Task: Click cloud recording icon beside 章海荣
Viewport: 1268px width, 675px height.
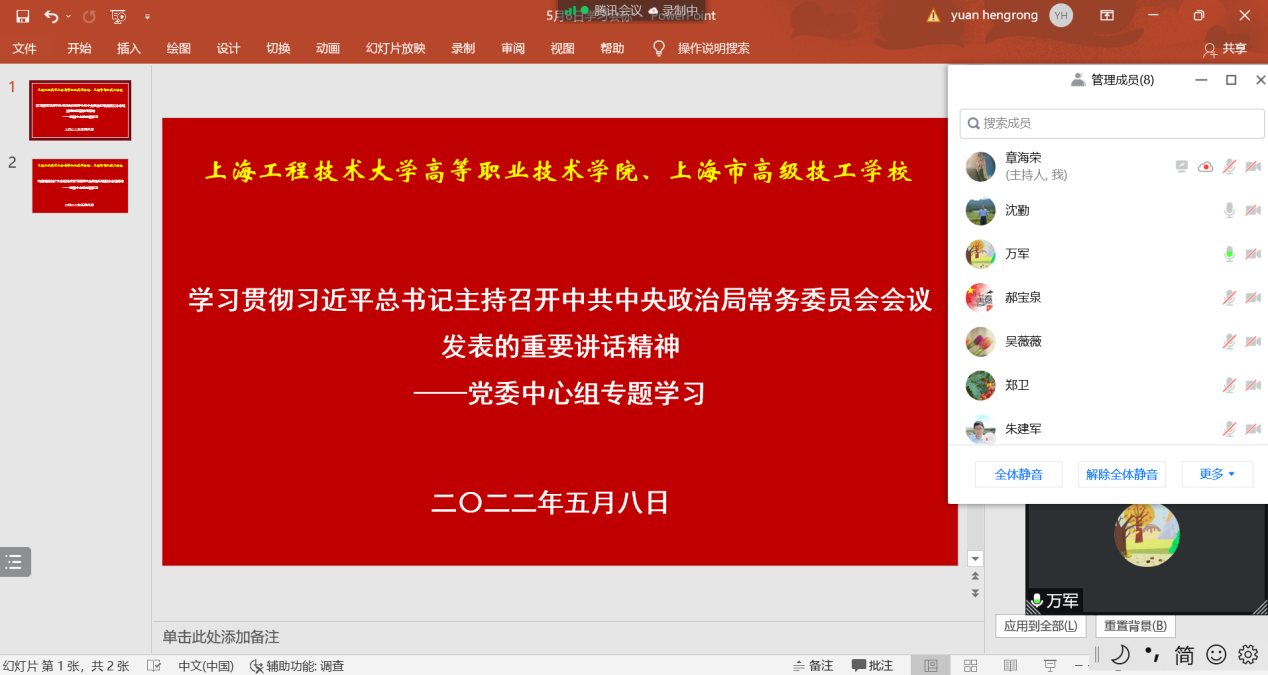Action: click(1205, 166)
